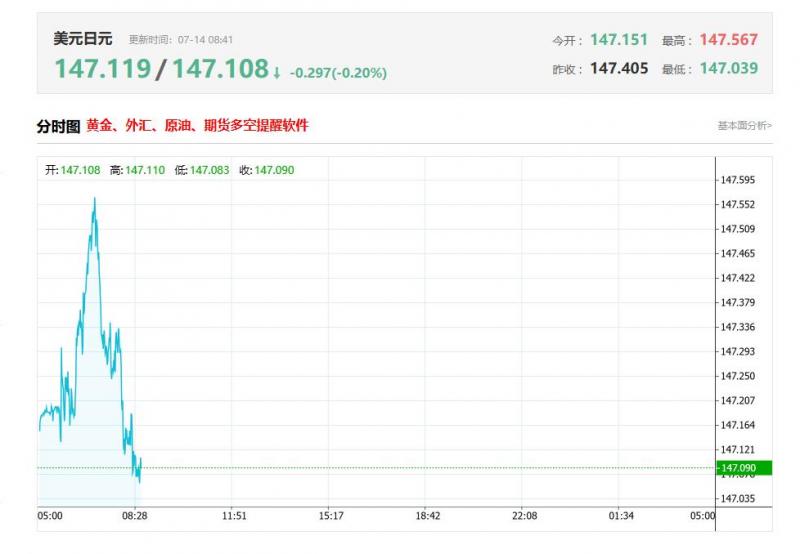Open the 基本面分析 link
The image size is (800, 554).
coord(744,125)
